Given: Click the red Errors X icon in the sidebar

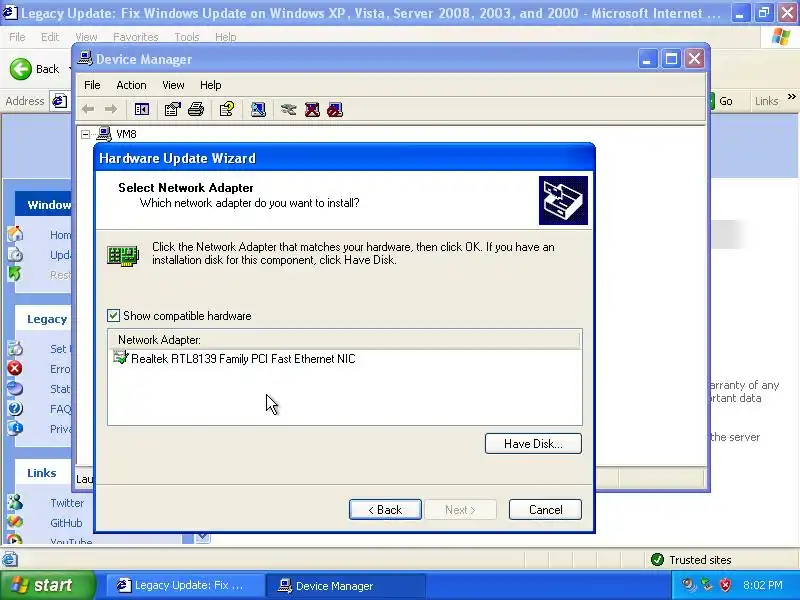Looking at the screenshot, I should click(15, 368).
